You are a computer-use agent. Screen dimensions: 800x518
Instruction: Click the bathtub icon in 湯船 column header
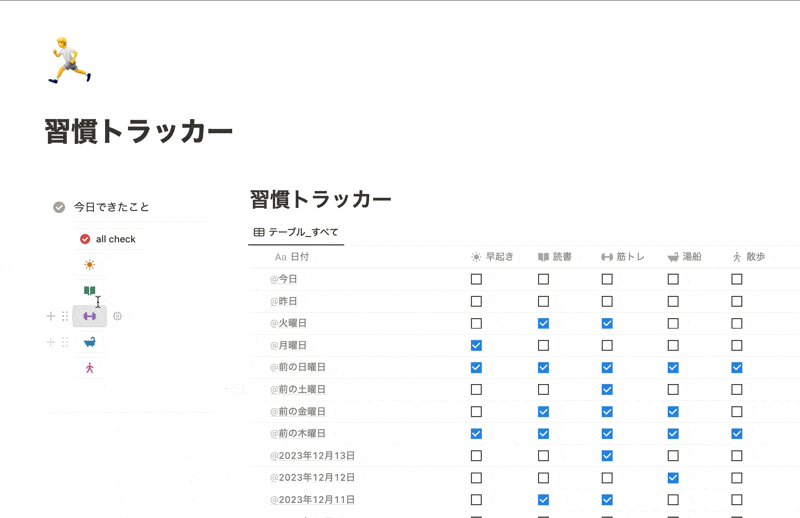point(673,257)
